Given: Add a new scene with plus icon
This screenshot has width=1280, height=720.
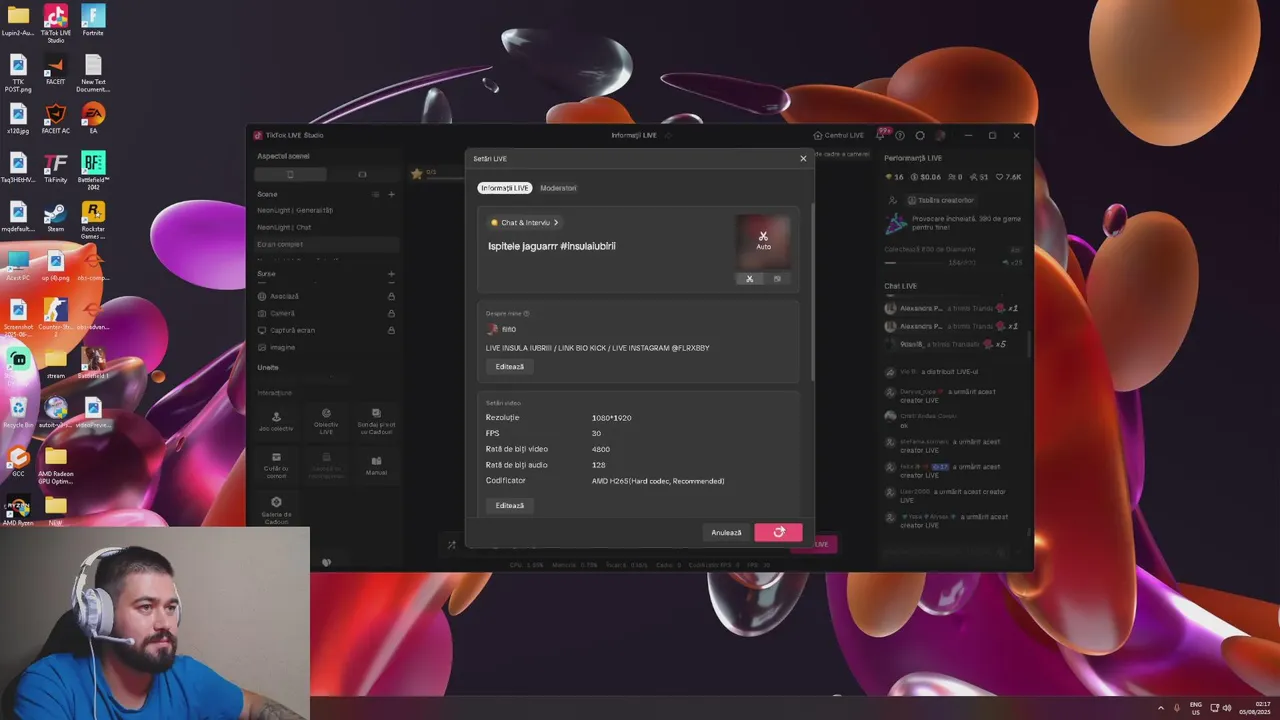Looking at the screenshot, I should [x=391, y=194].
